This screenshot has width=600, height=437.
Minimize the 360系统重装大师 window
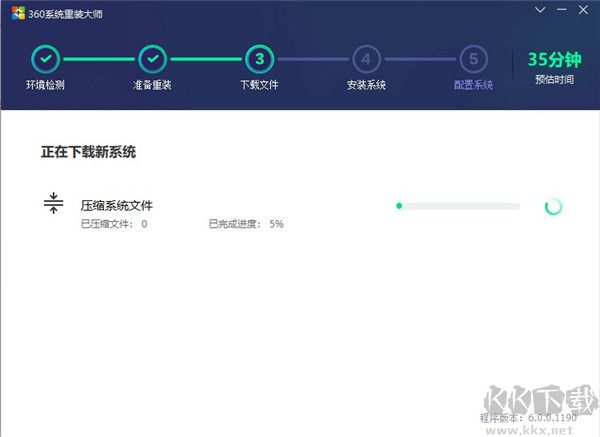(x=562, y=10)
